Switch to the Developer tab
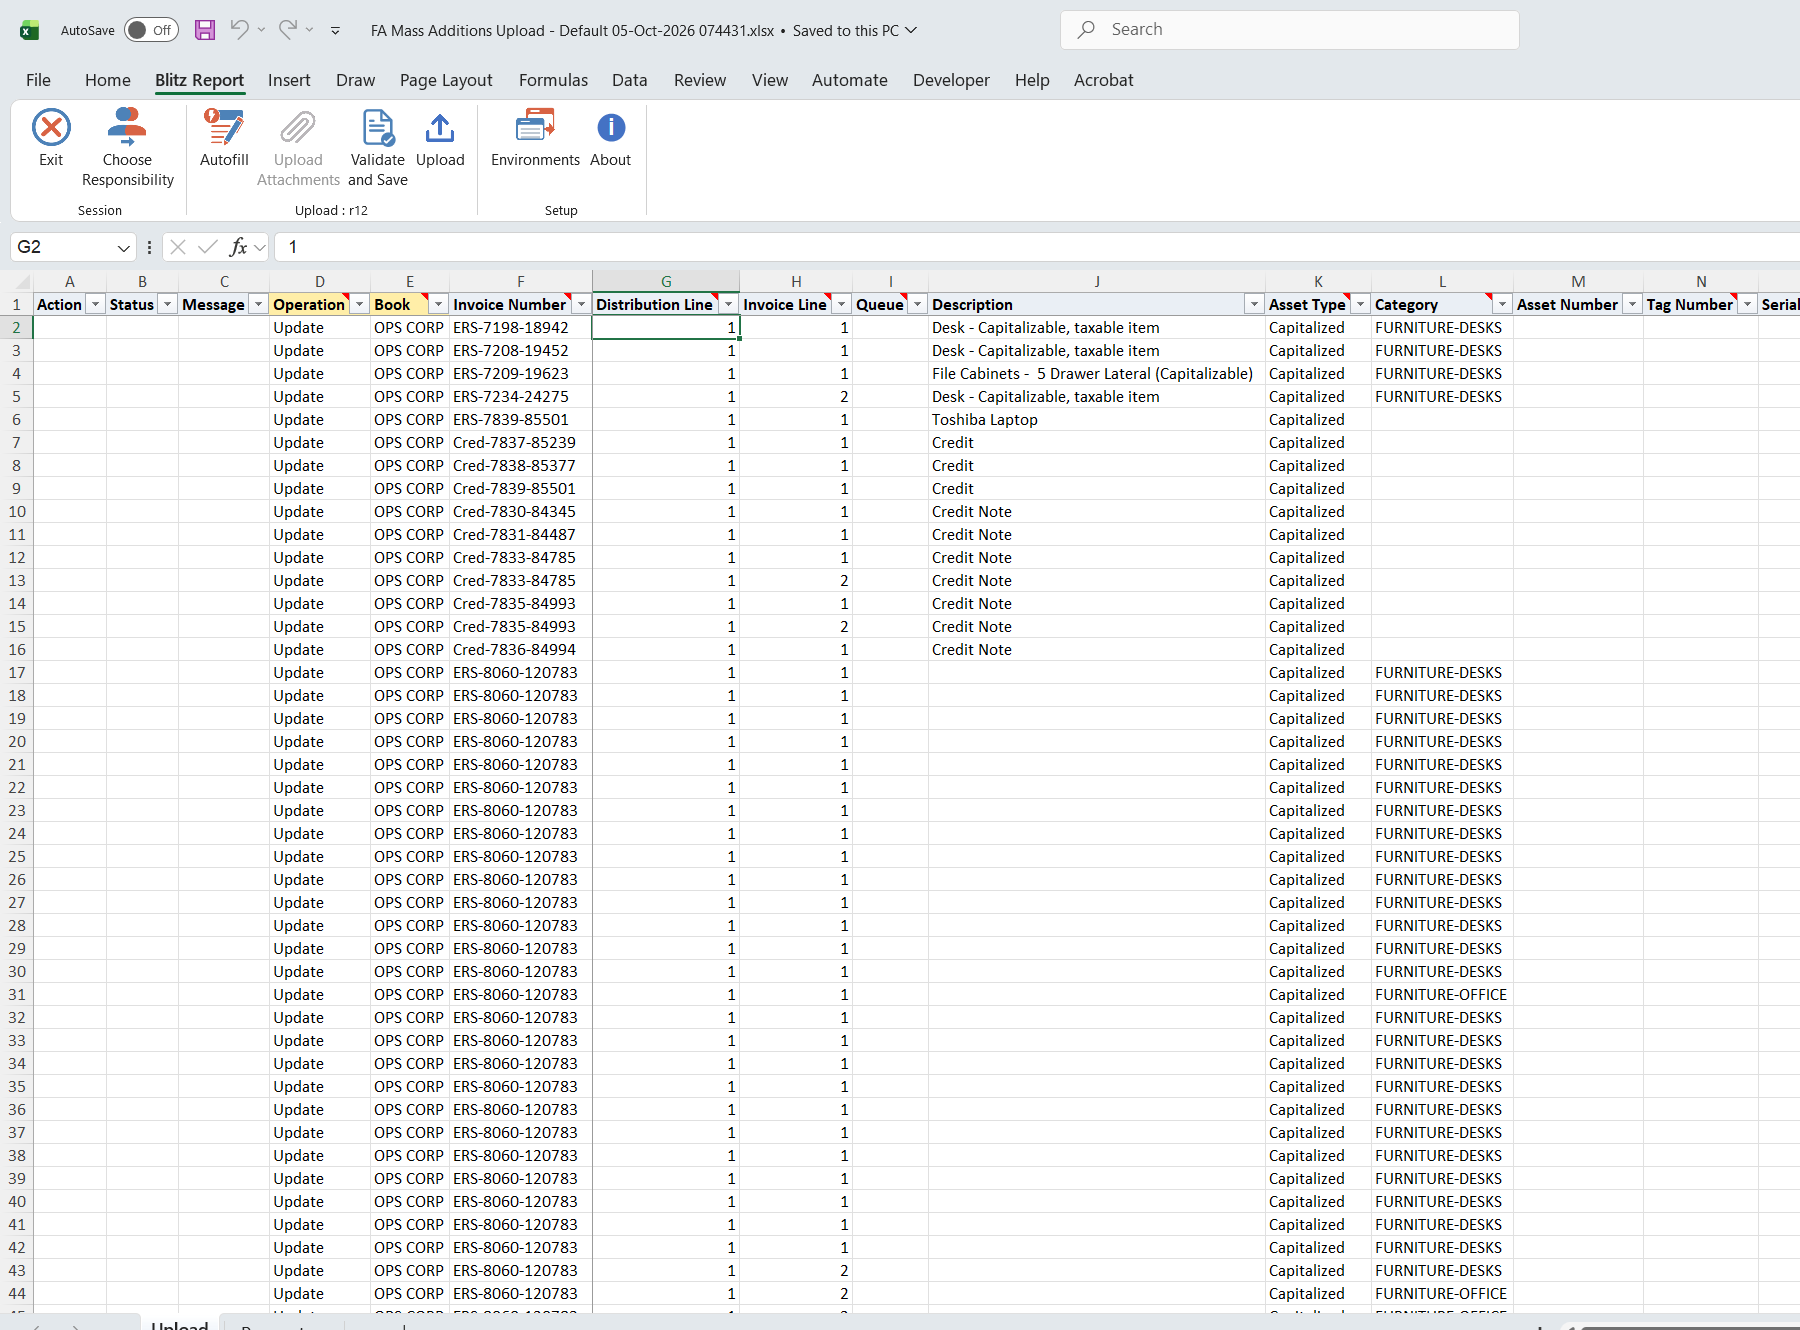Viewport: 1800px width, 1330px height. pos(951,80)
